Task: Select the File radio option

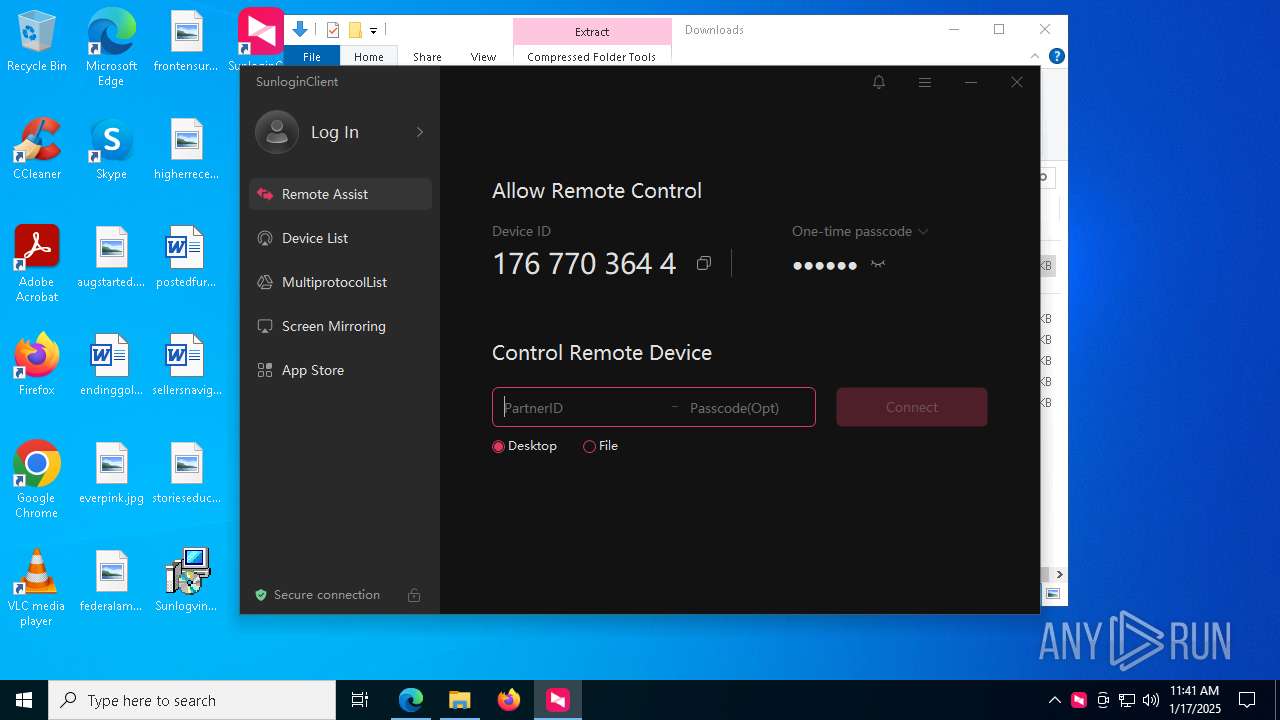Action: pyautogui.click(x=601, y=446)
